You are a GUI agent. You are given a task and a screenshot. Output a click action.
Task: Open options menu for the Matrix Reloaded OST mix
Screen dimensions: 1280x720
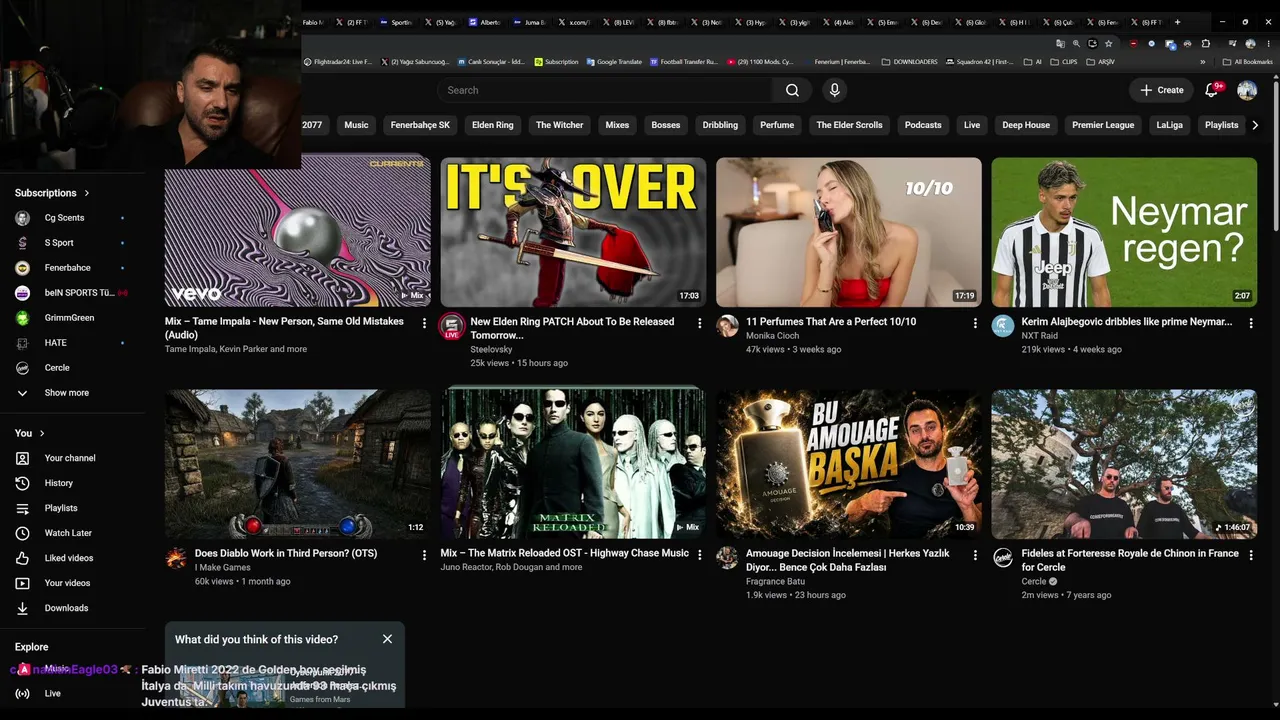(x=700, y=555)
